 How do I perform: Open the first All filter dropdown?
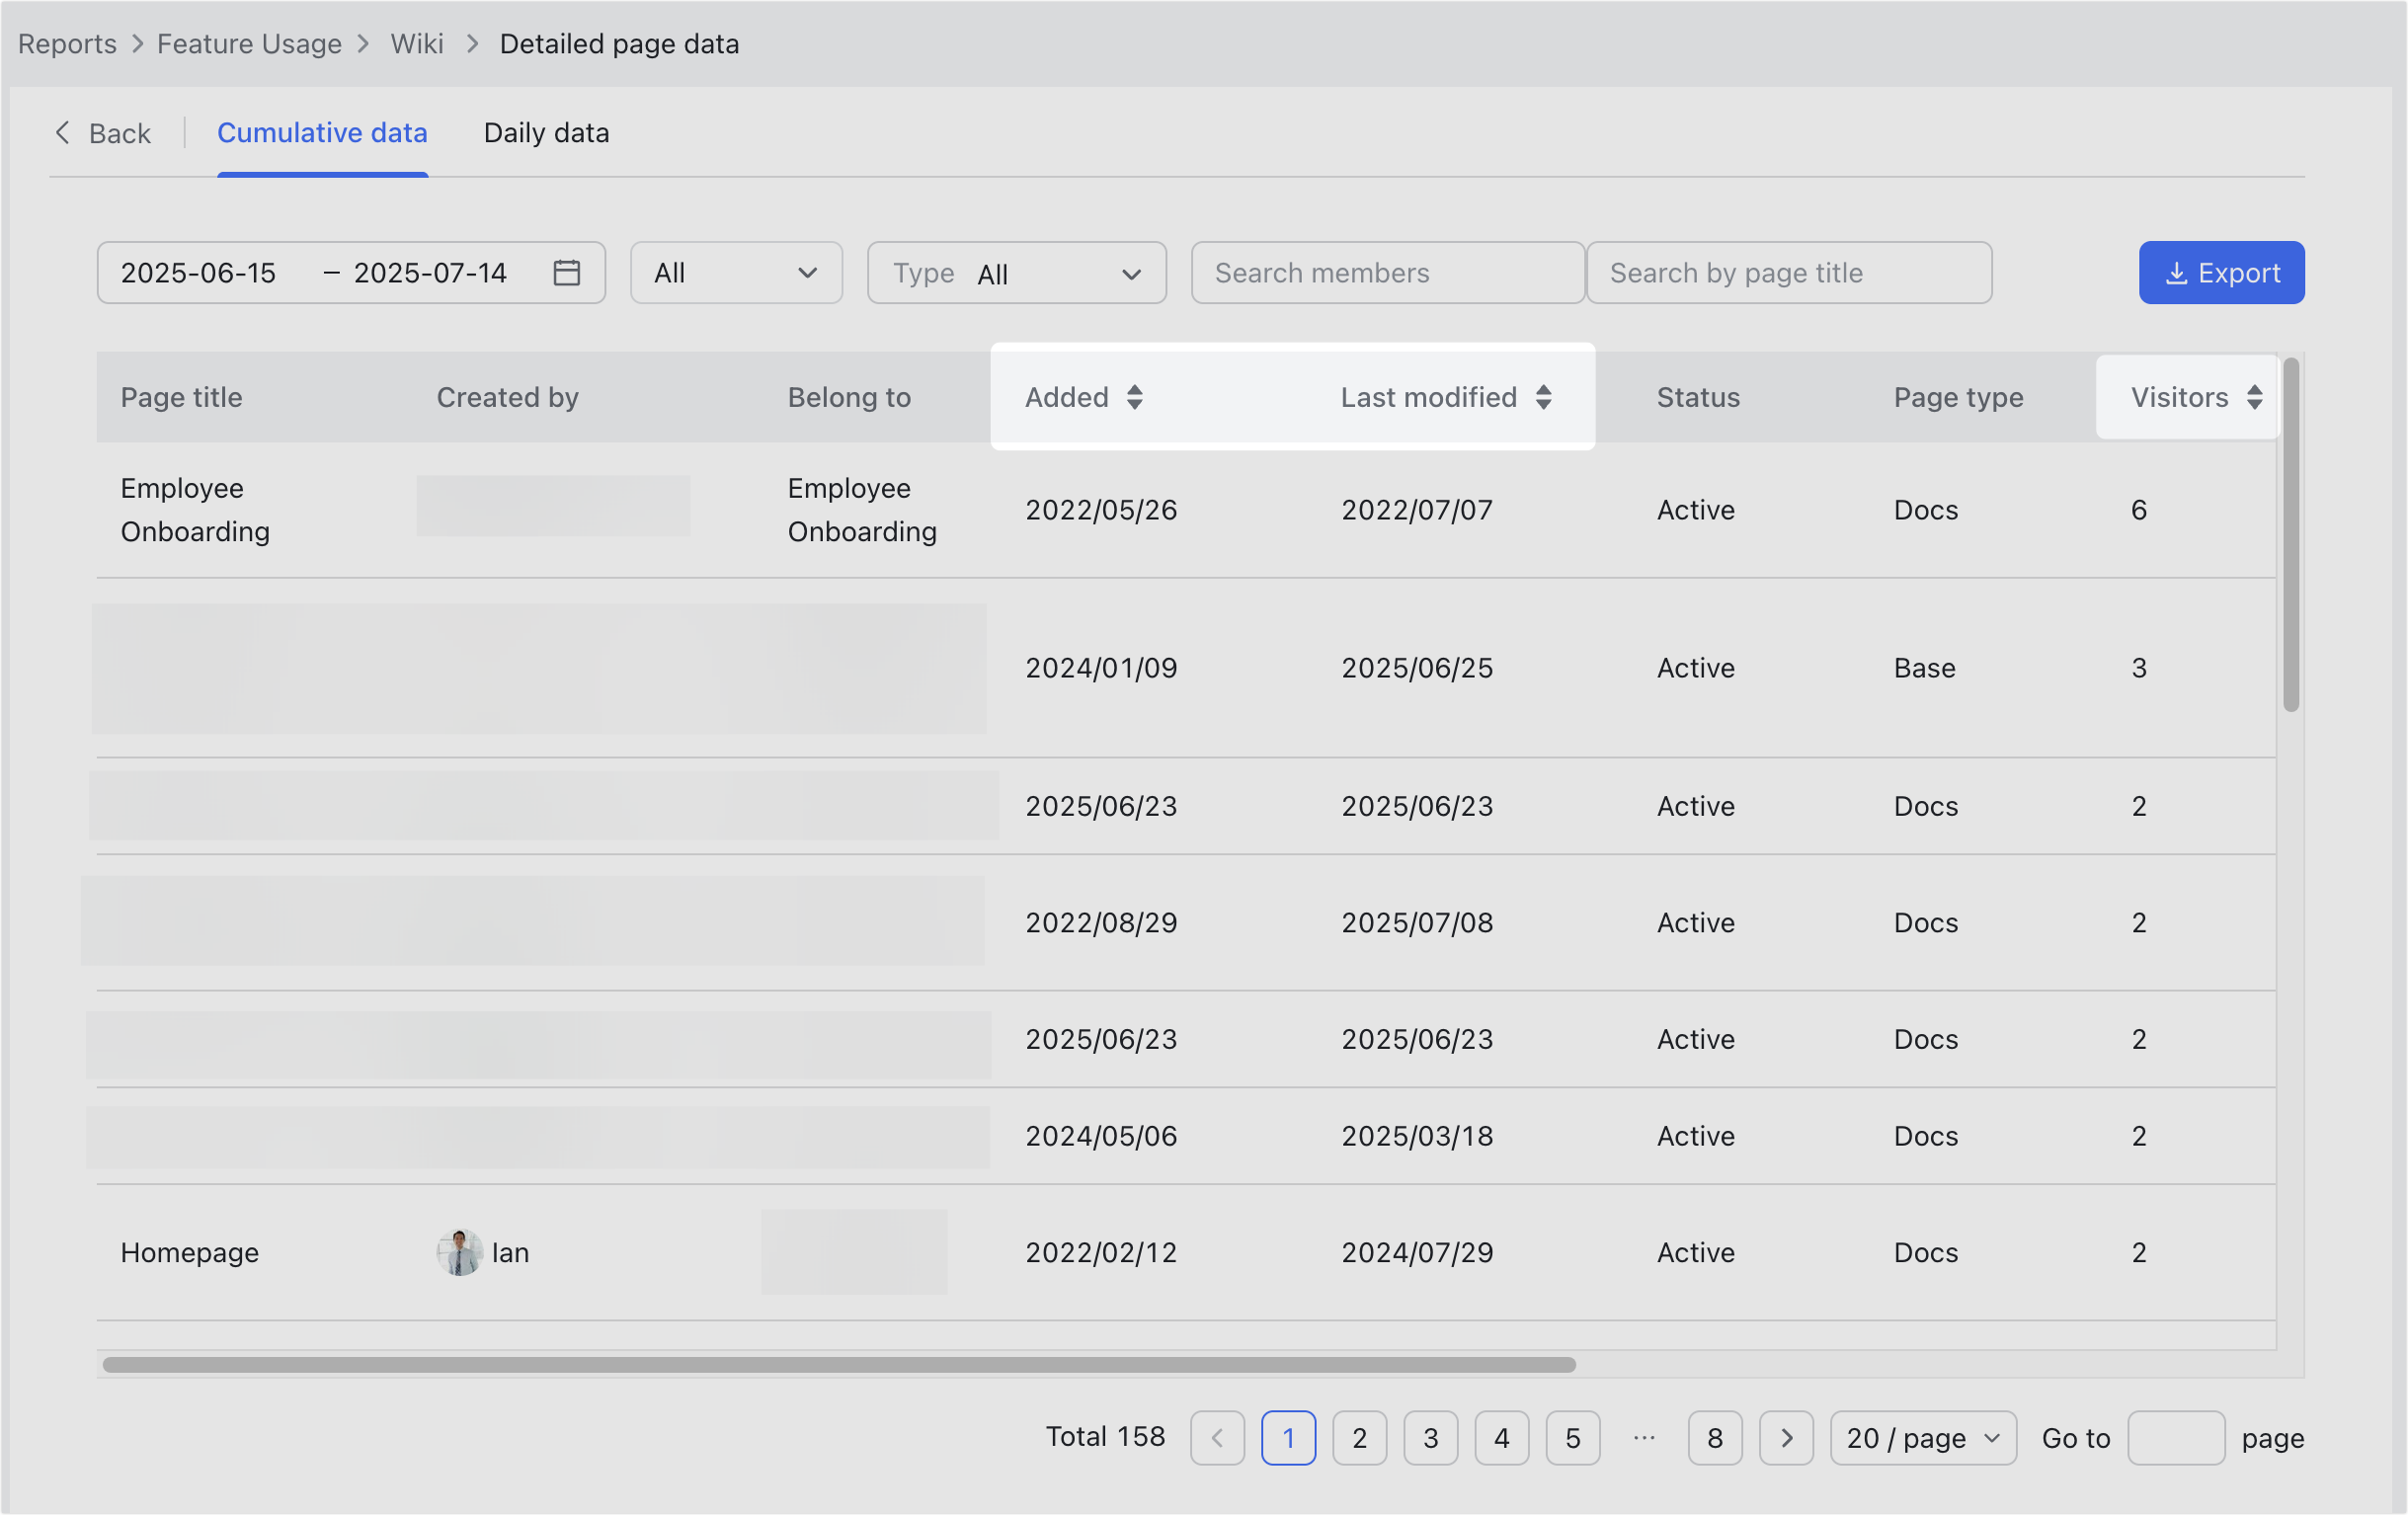[x=736, y=272]
